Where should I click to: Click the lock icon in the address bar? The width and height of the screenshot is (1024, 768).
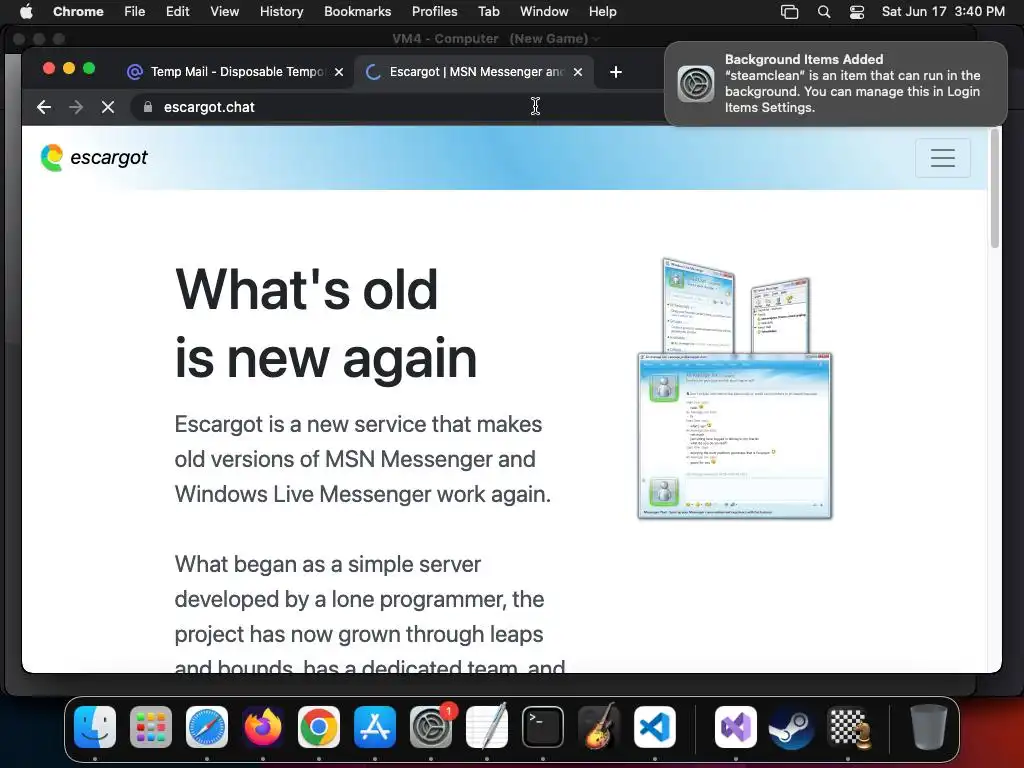[x=148, y=107]
